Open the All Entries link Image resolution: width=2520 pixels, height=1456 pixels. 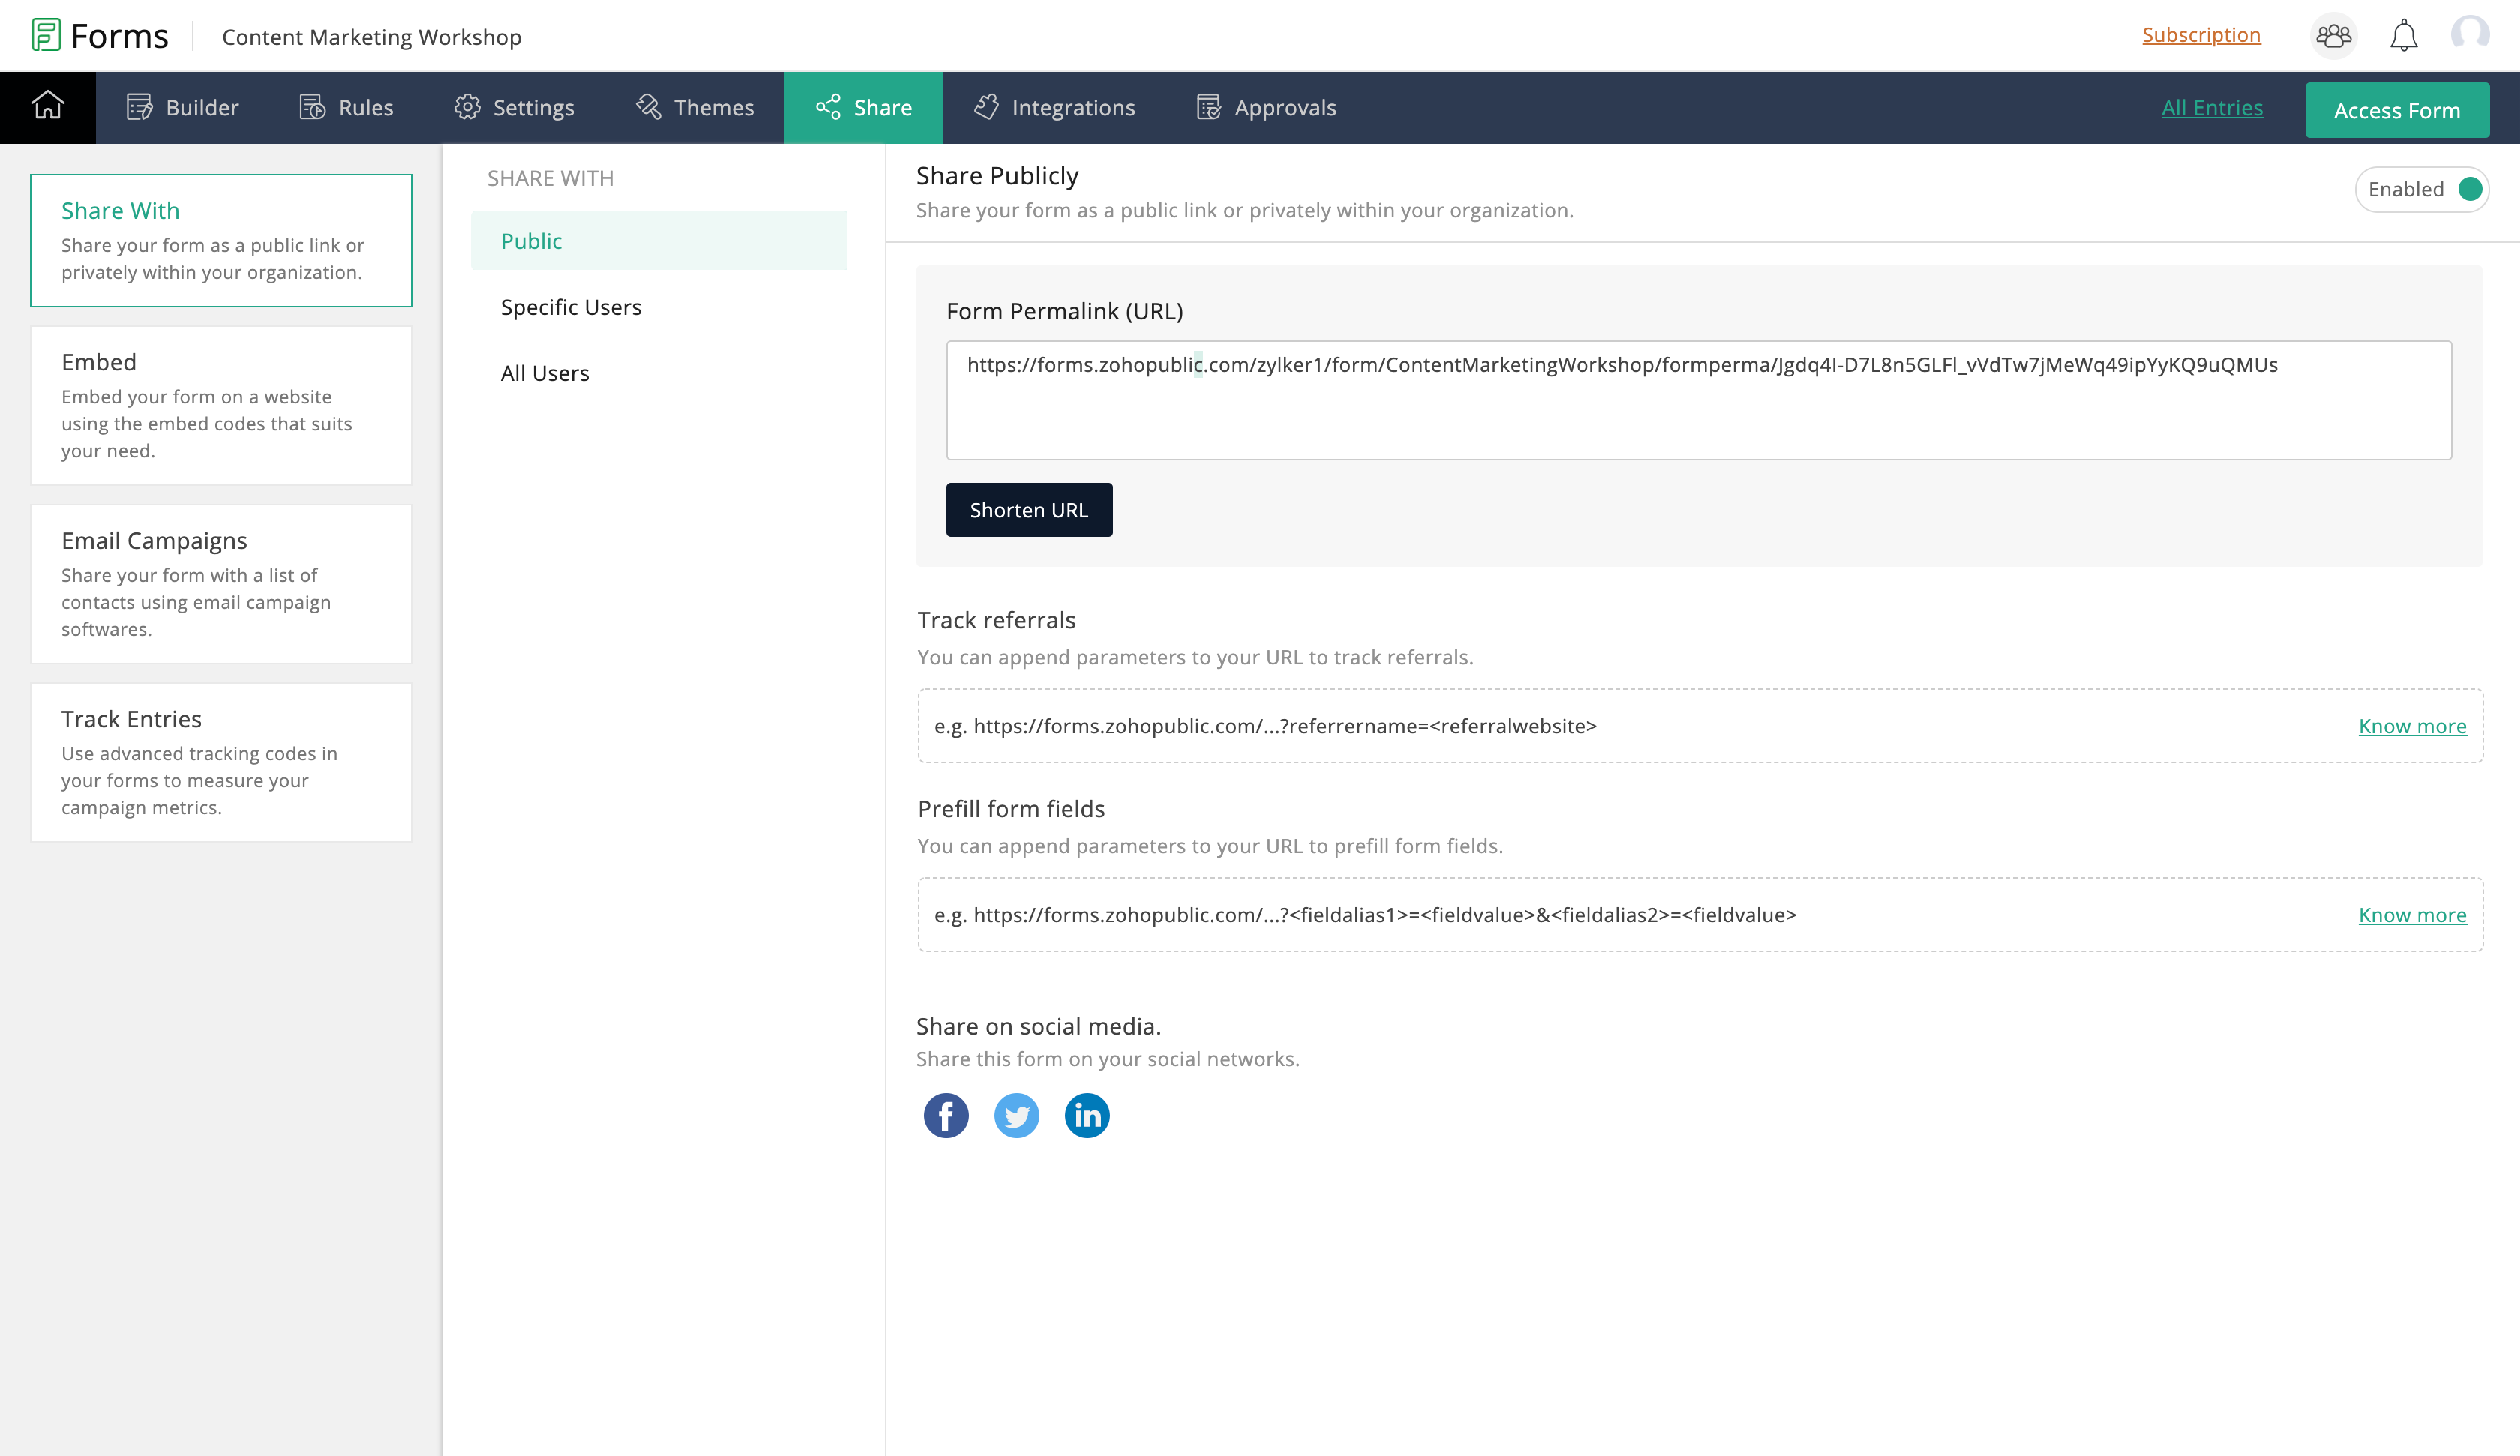tap(2211, 107)
